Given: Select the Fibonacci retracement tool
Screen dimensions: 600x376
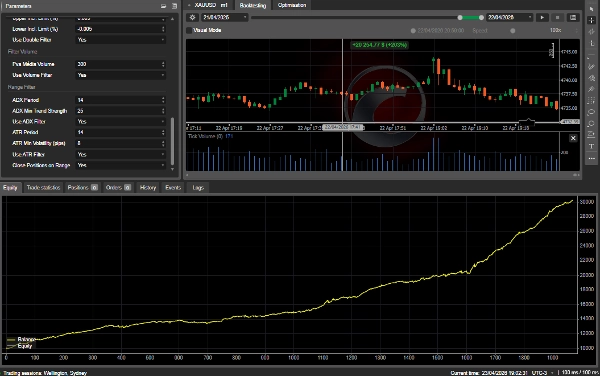Looking at the screenshot, I should coord(592,101).
